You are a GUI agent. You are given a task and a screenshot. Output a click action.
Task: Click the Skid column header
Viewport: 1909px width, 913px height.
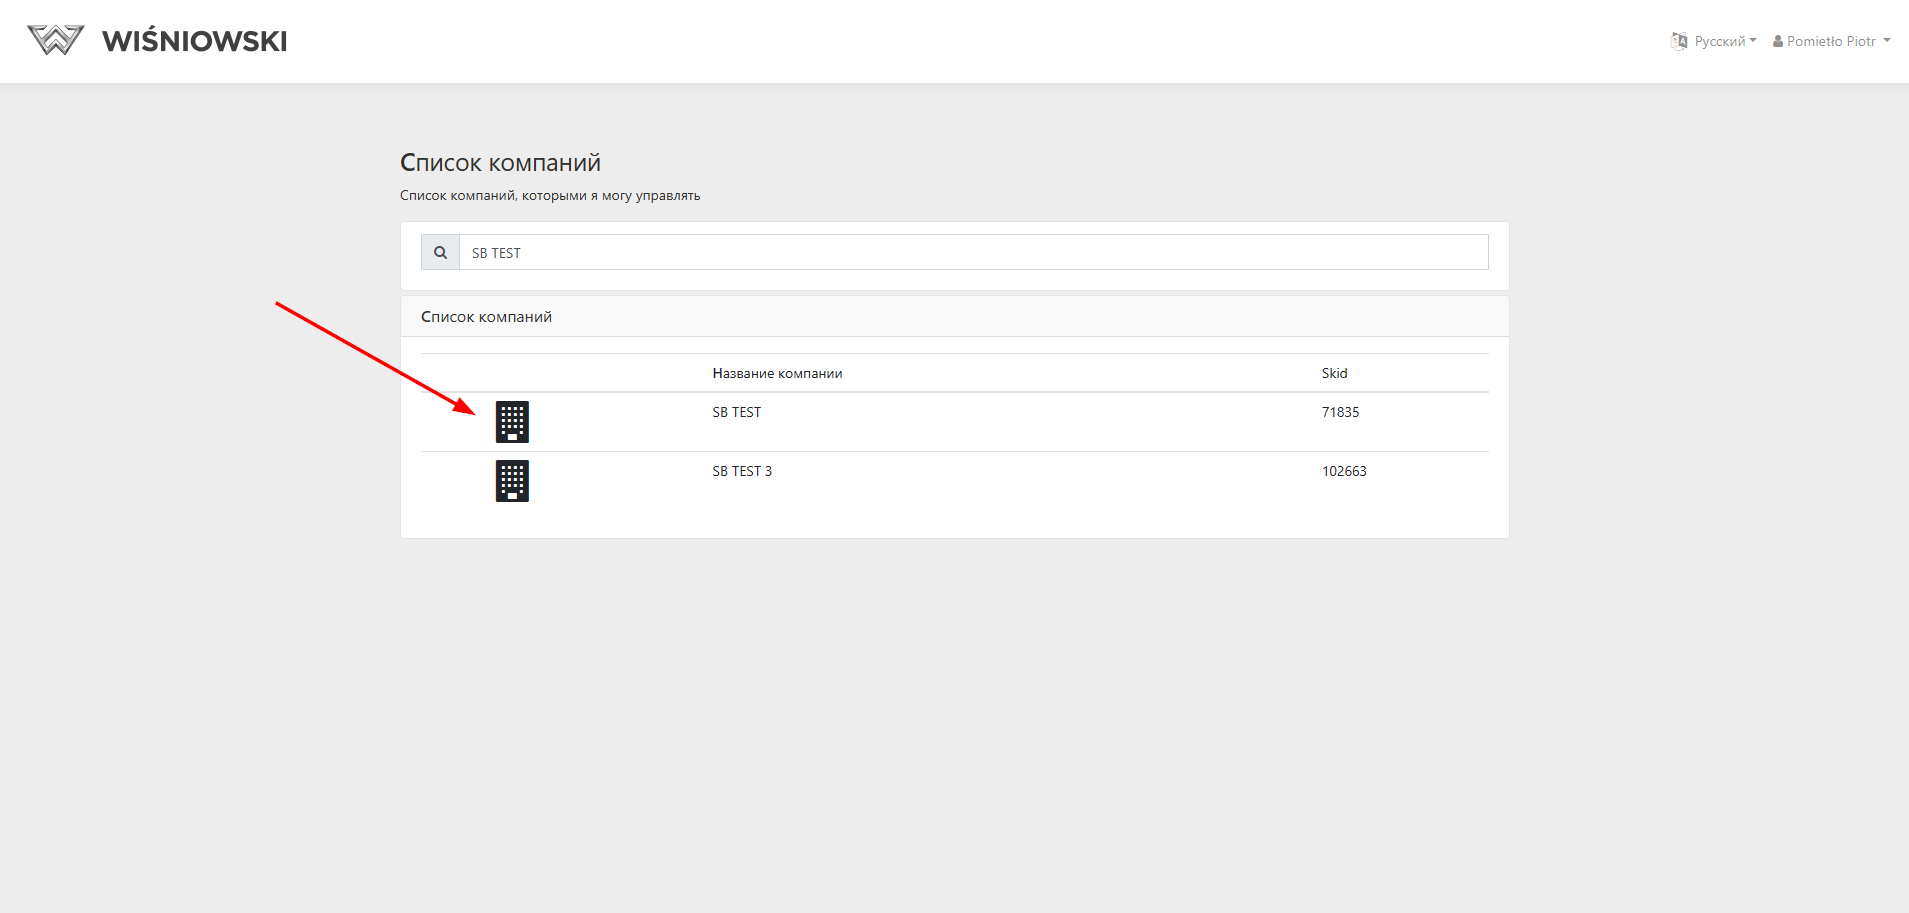1334,373
